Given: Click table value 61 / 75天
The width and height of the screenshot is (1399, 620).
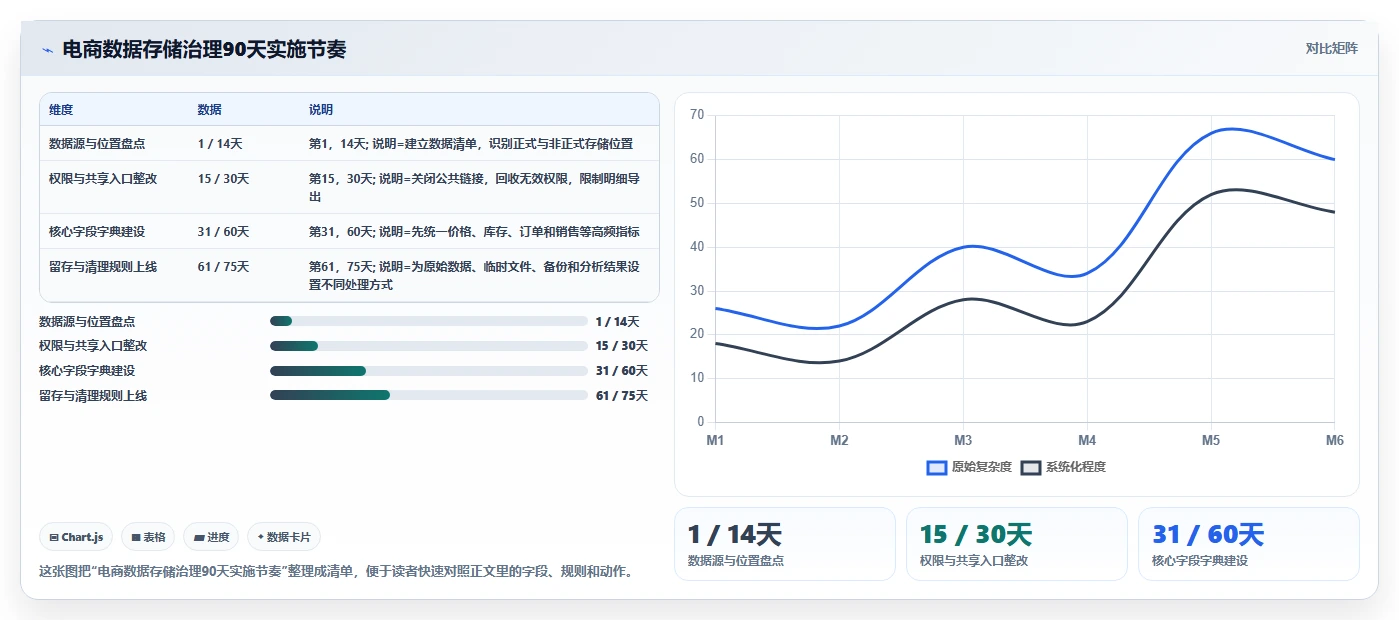Looking at the screenshot, I should (x=223, y=266).
